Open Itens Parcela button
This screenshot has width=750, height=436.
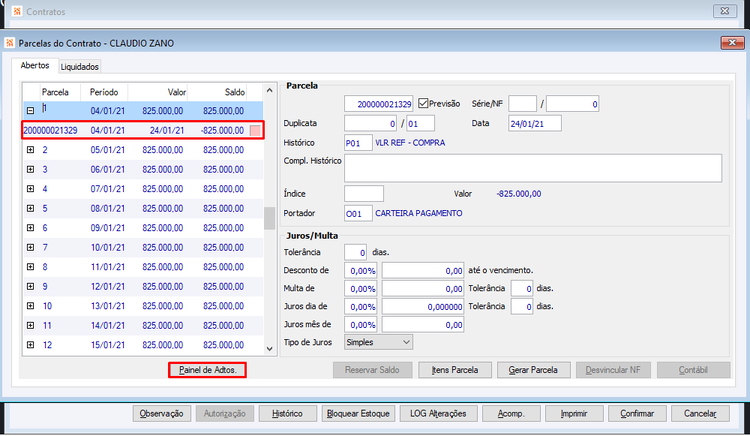click(455, 370)
